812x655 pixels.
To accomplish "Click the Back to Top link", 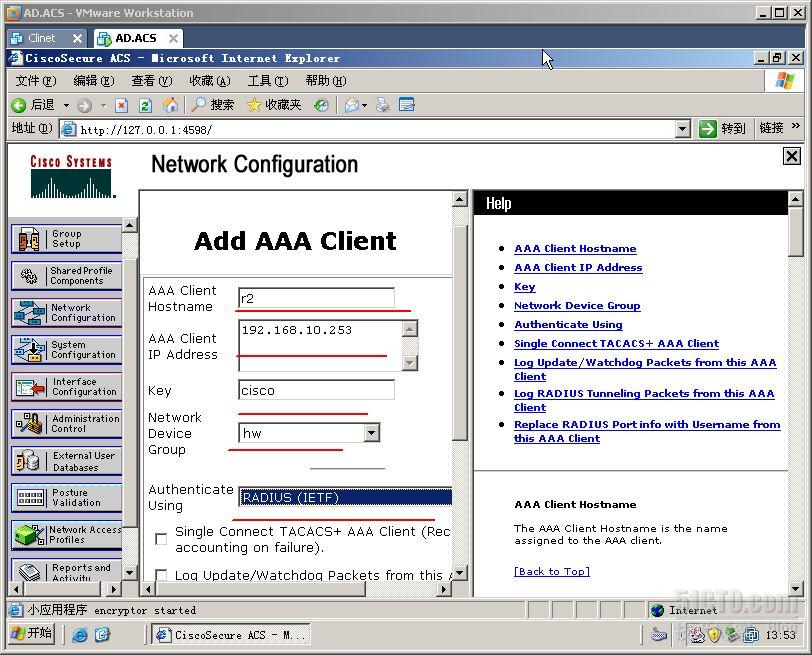I will coord(552,571).
